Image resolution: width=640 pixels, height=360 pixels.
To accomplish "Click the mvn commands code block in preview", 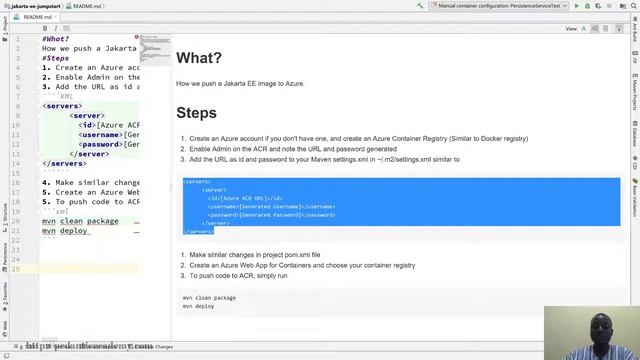I will (402, 302).
